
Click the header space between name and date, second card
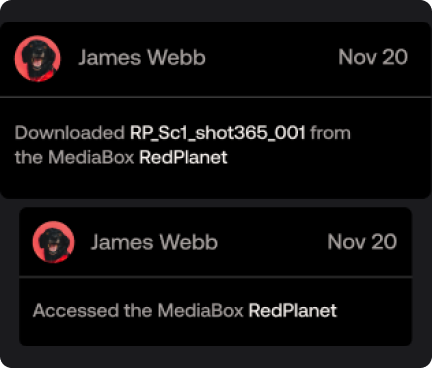click(272, 242)
